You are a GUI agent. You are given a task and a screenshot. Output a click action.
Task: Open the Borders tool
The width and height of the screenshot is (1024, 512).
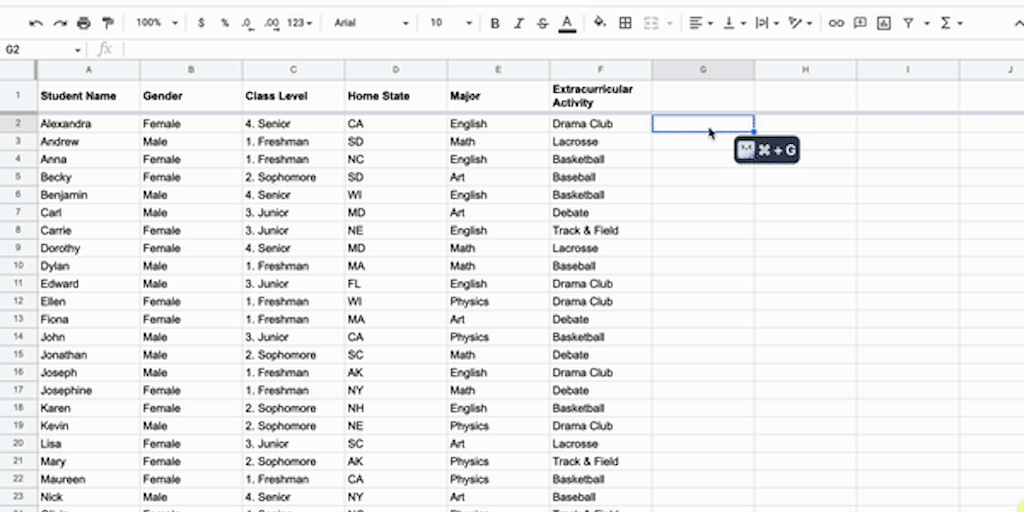625,23
